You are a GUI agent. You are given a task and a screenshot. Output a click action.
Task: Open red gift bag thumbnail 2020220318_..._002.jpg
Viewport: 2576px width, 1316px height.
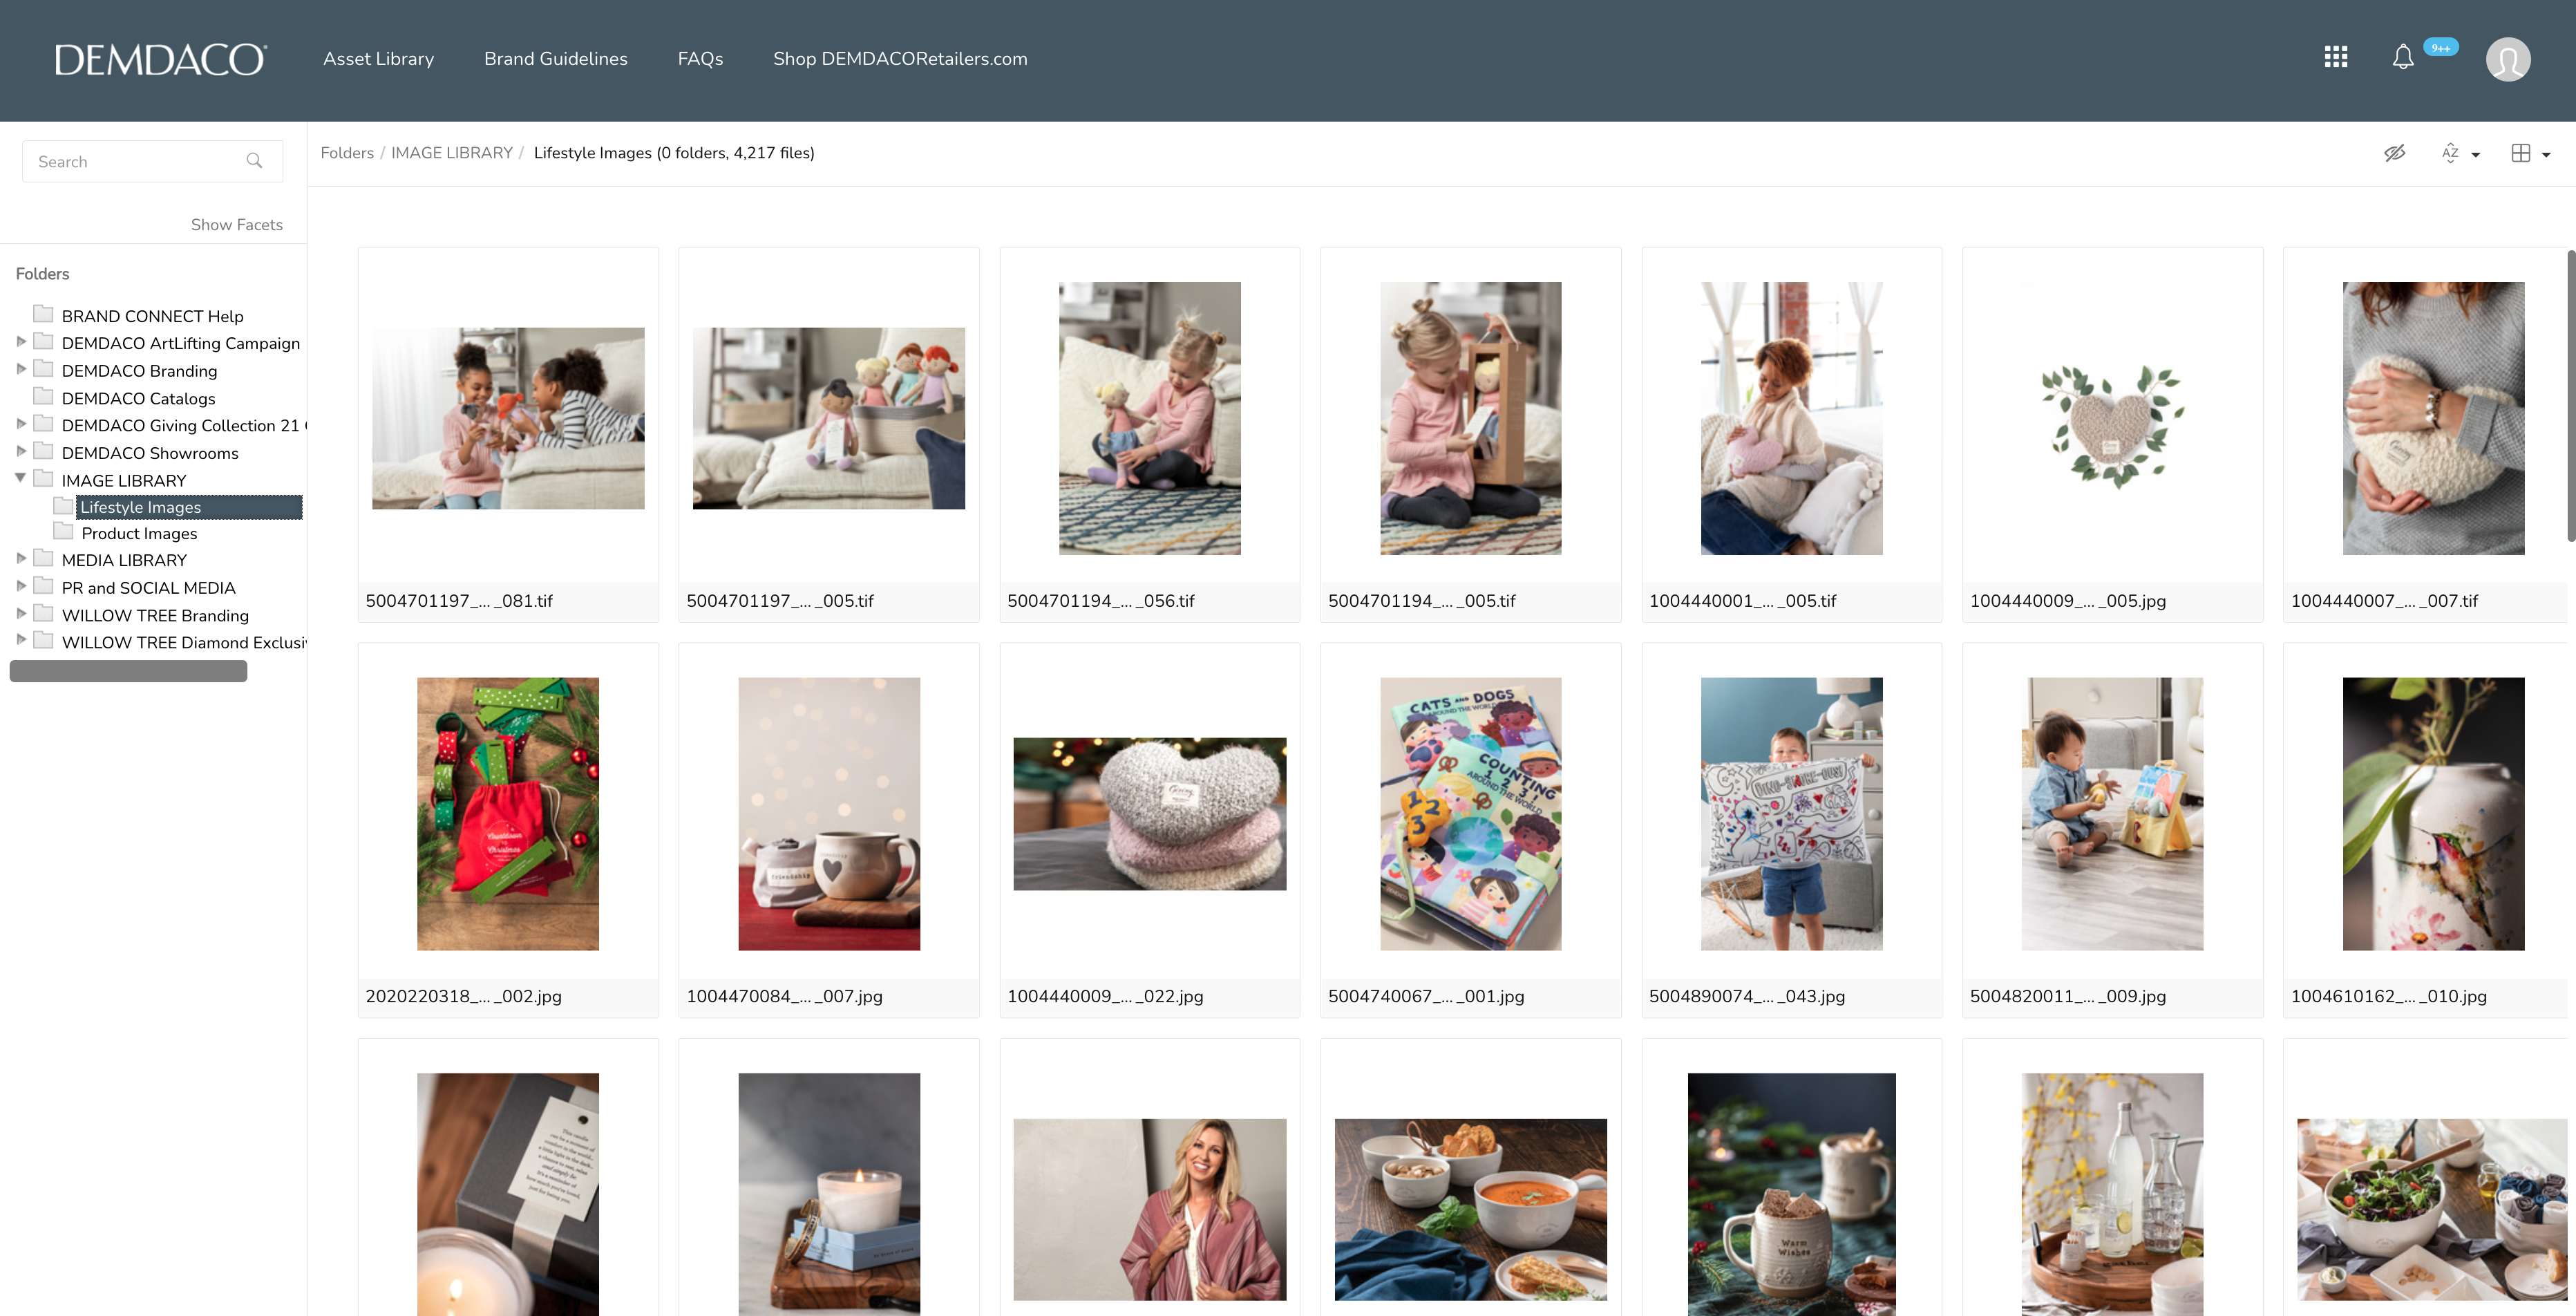508,814
